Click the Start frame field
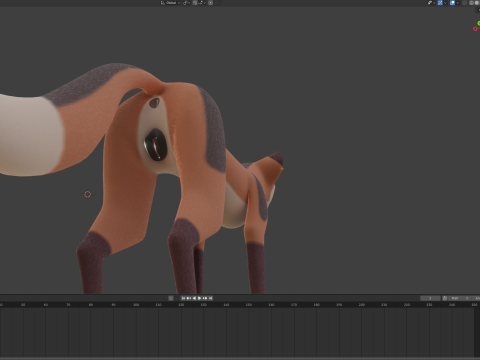 pyautogui.click(x=460, y=298)
